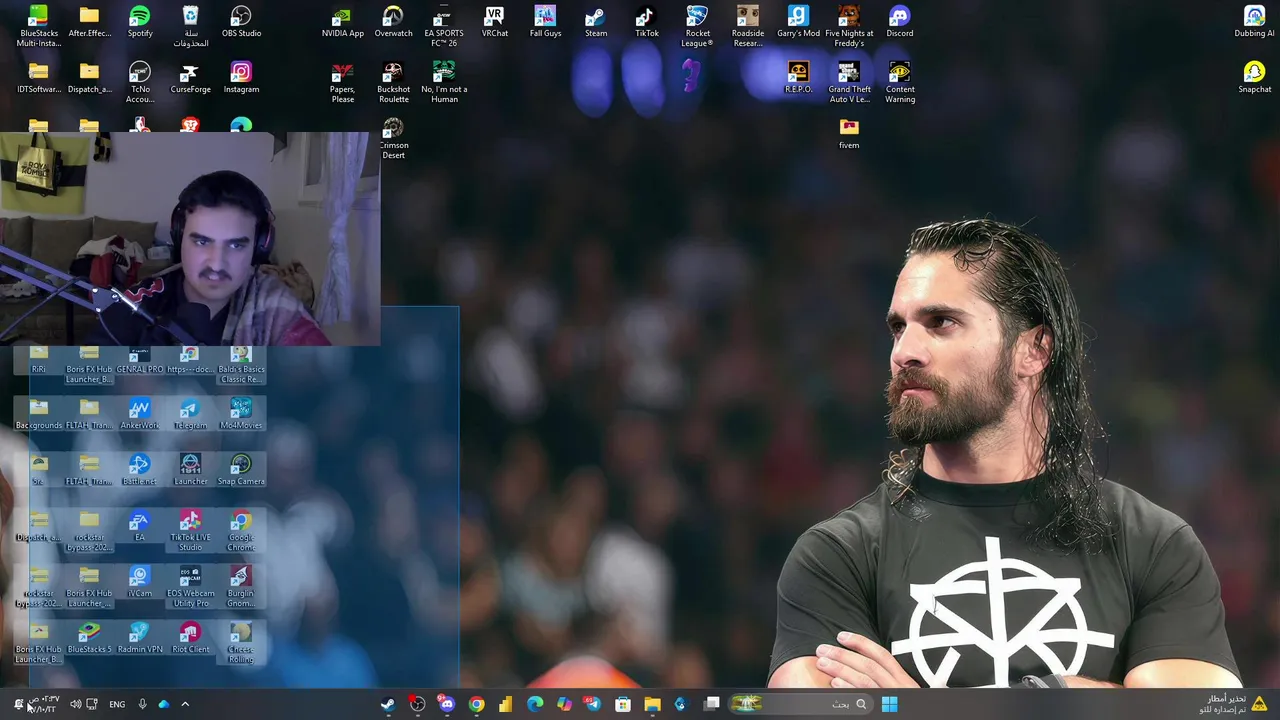
Task: Open the Windows Start menu
Action: coord(889,704)
